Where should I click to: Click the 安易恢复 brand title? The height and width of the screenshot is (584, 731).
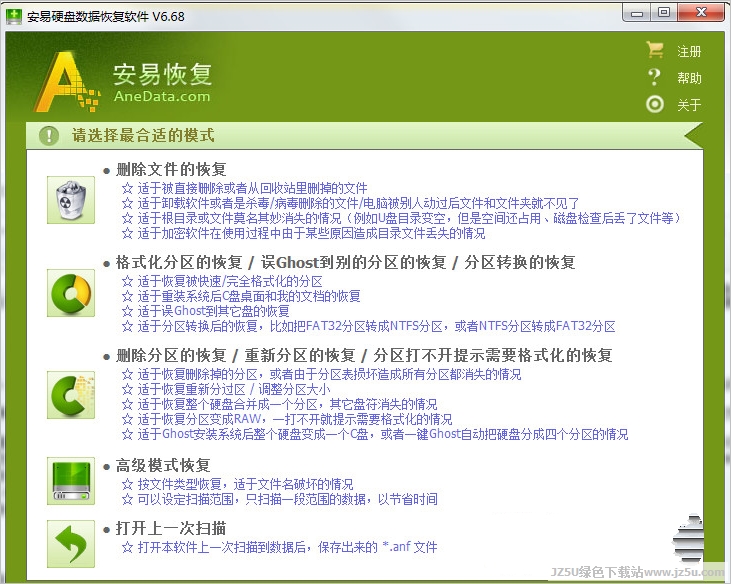pyautogui.click(x=162, y=75)
